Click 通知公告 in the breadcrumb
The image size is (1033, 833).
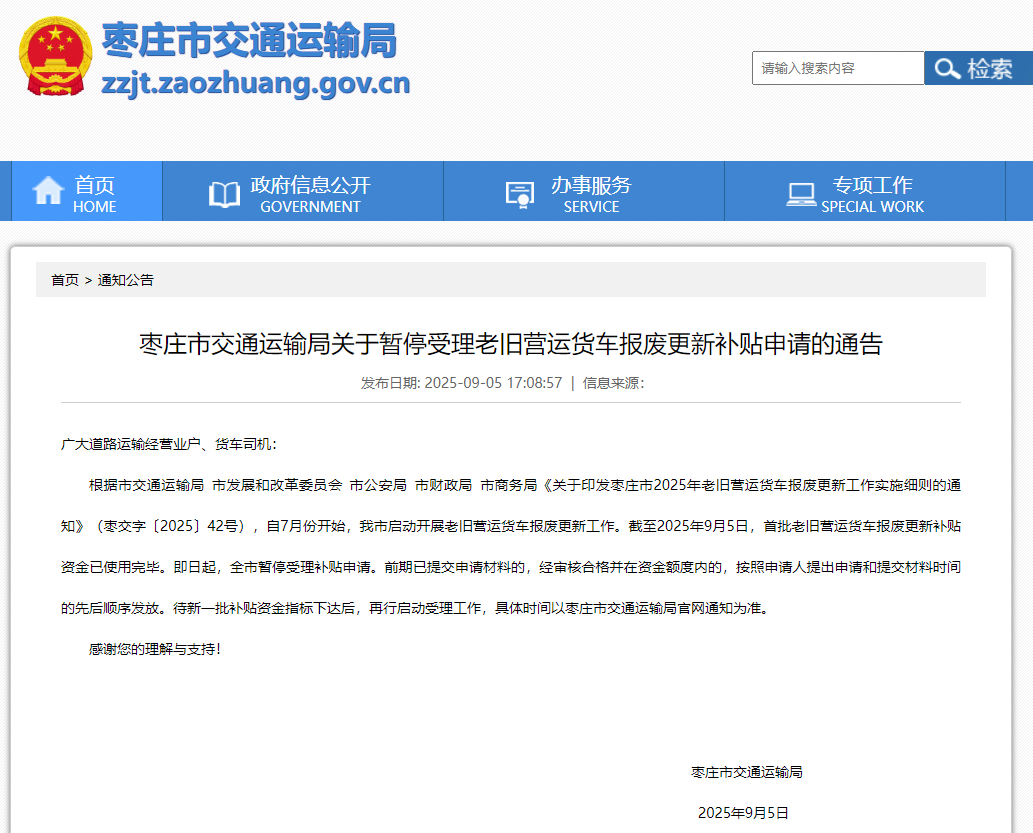[x=126, y=280]
